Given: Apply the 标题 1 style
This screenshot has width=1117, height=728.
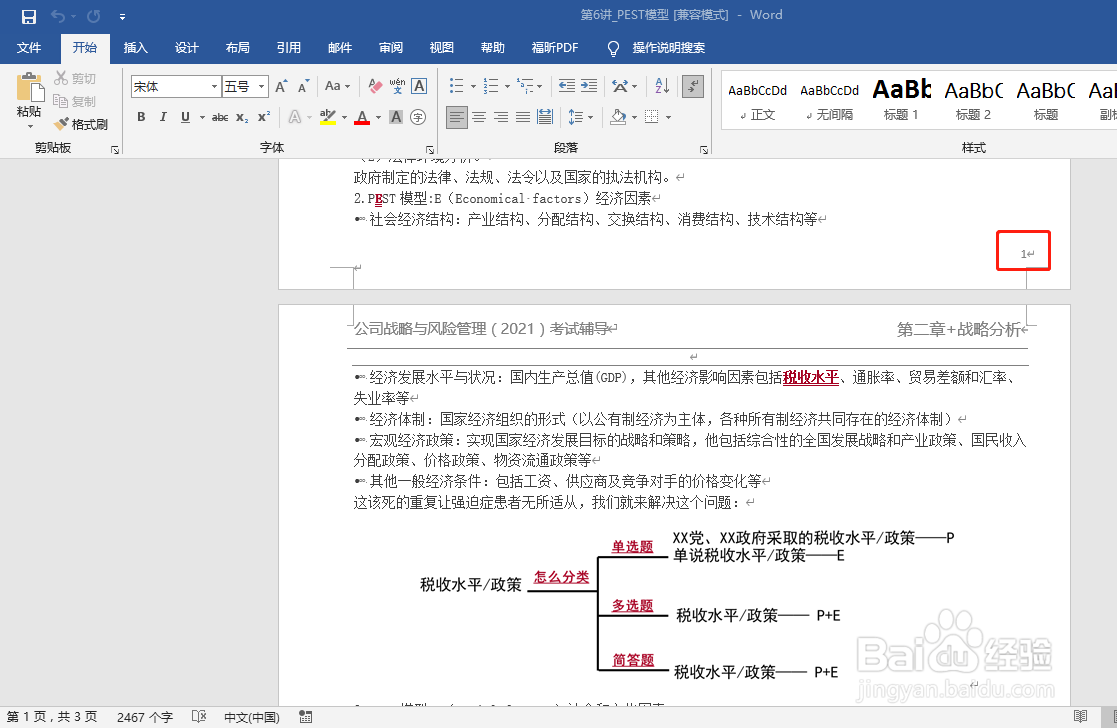Looking at the screenshot, I should (901, 100).
